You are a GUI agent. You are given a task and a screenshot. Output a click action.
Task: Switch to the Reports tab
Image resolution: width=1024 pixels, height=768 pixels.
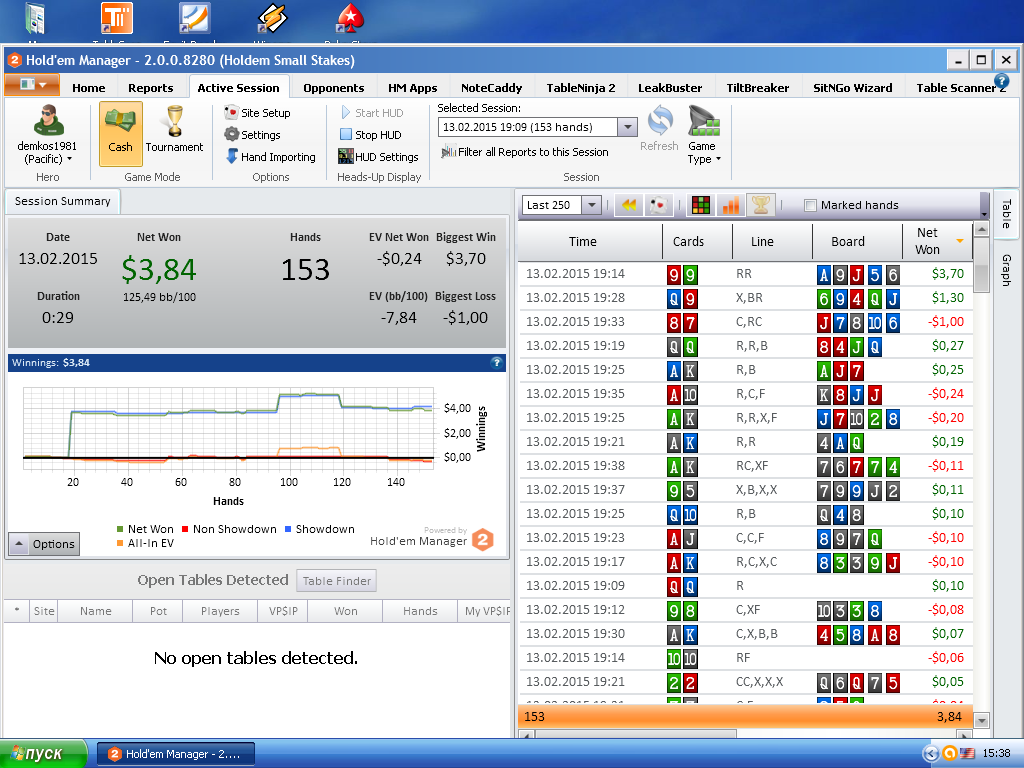pyautogui.click(x=150, y=88)
